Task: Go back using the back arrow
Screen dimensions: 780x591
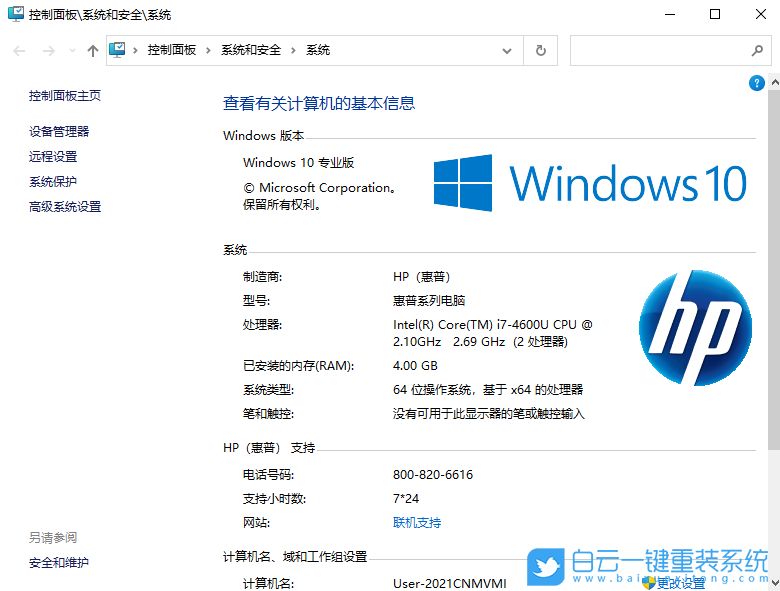Action: (19, 51)
